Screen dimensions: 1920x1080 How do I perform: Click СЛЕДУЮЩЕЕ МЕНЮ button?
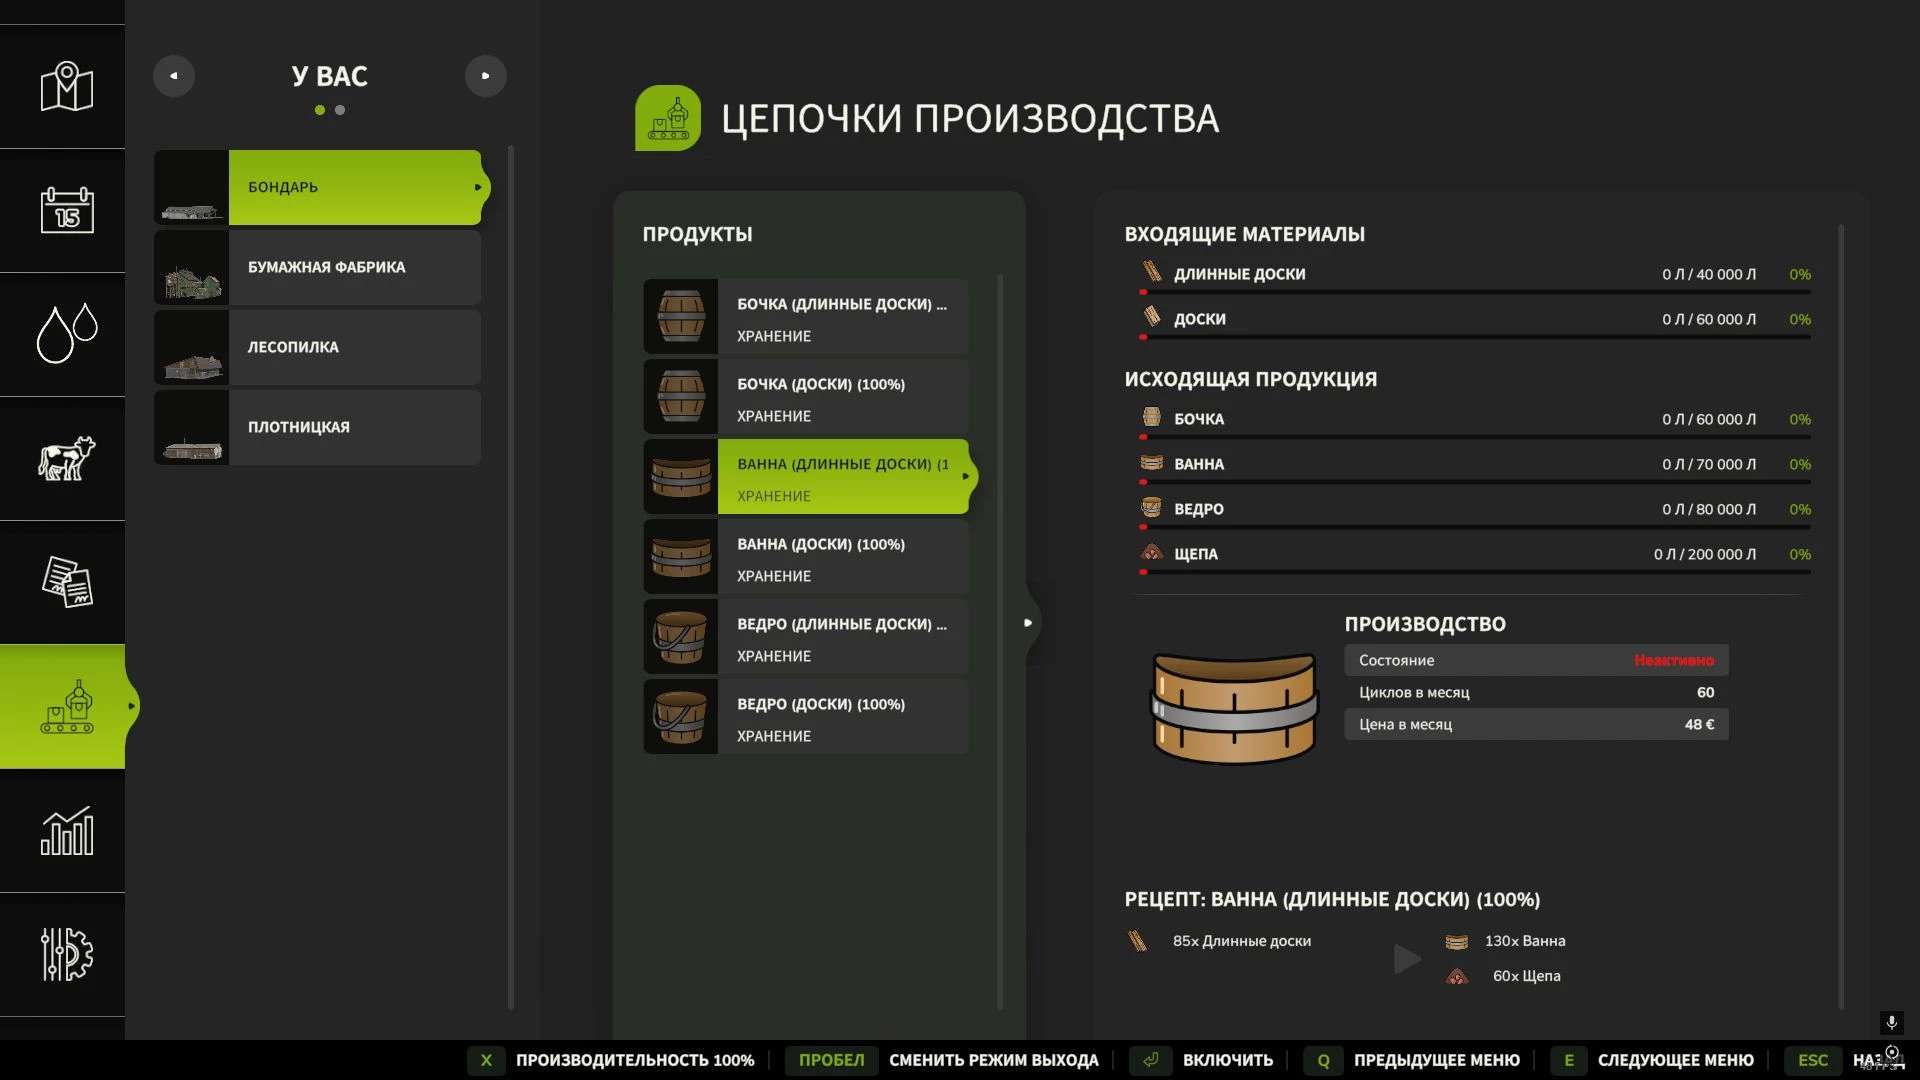(1674, 1060)
